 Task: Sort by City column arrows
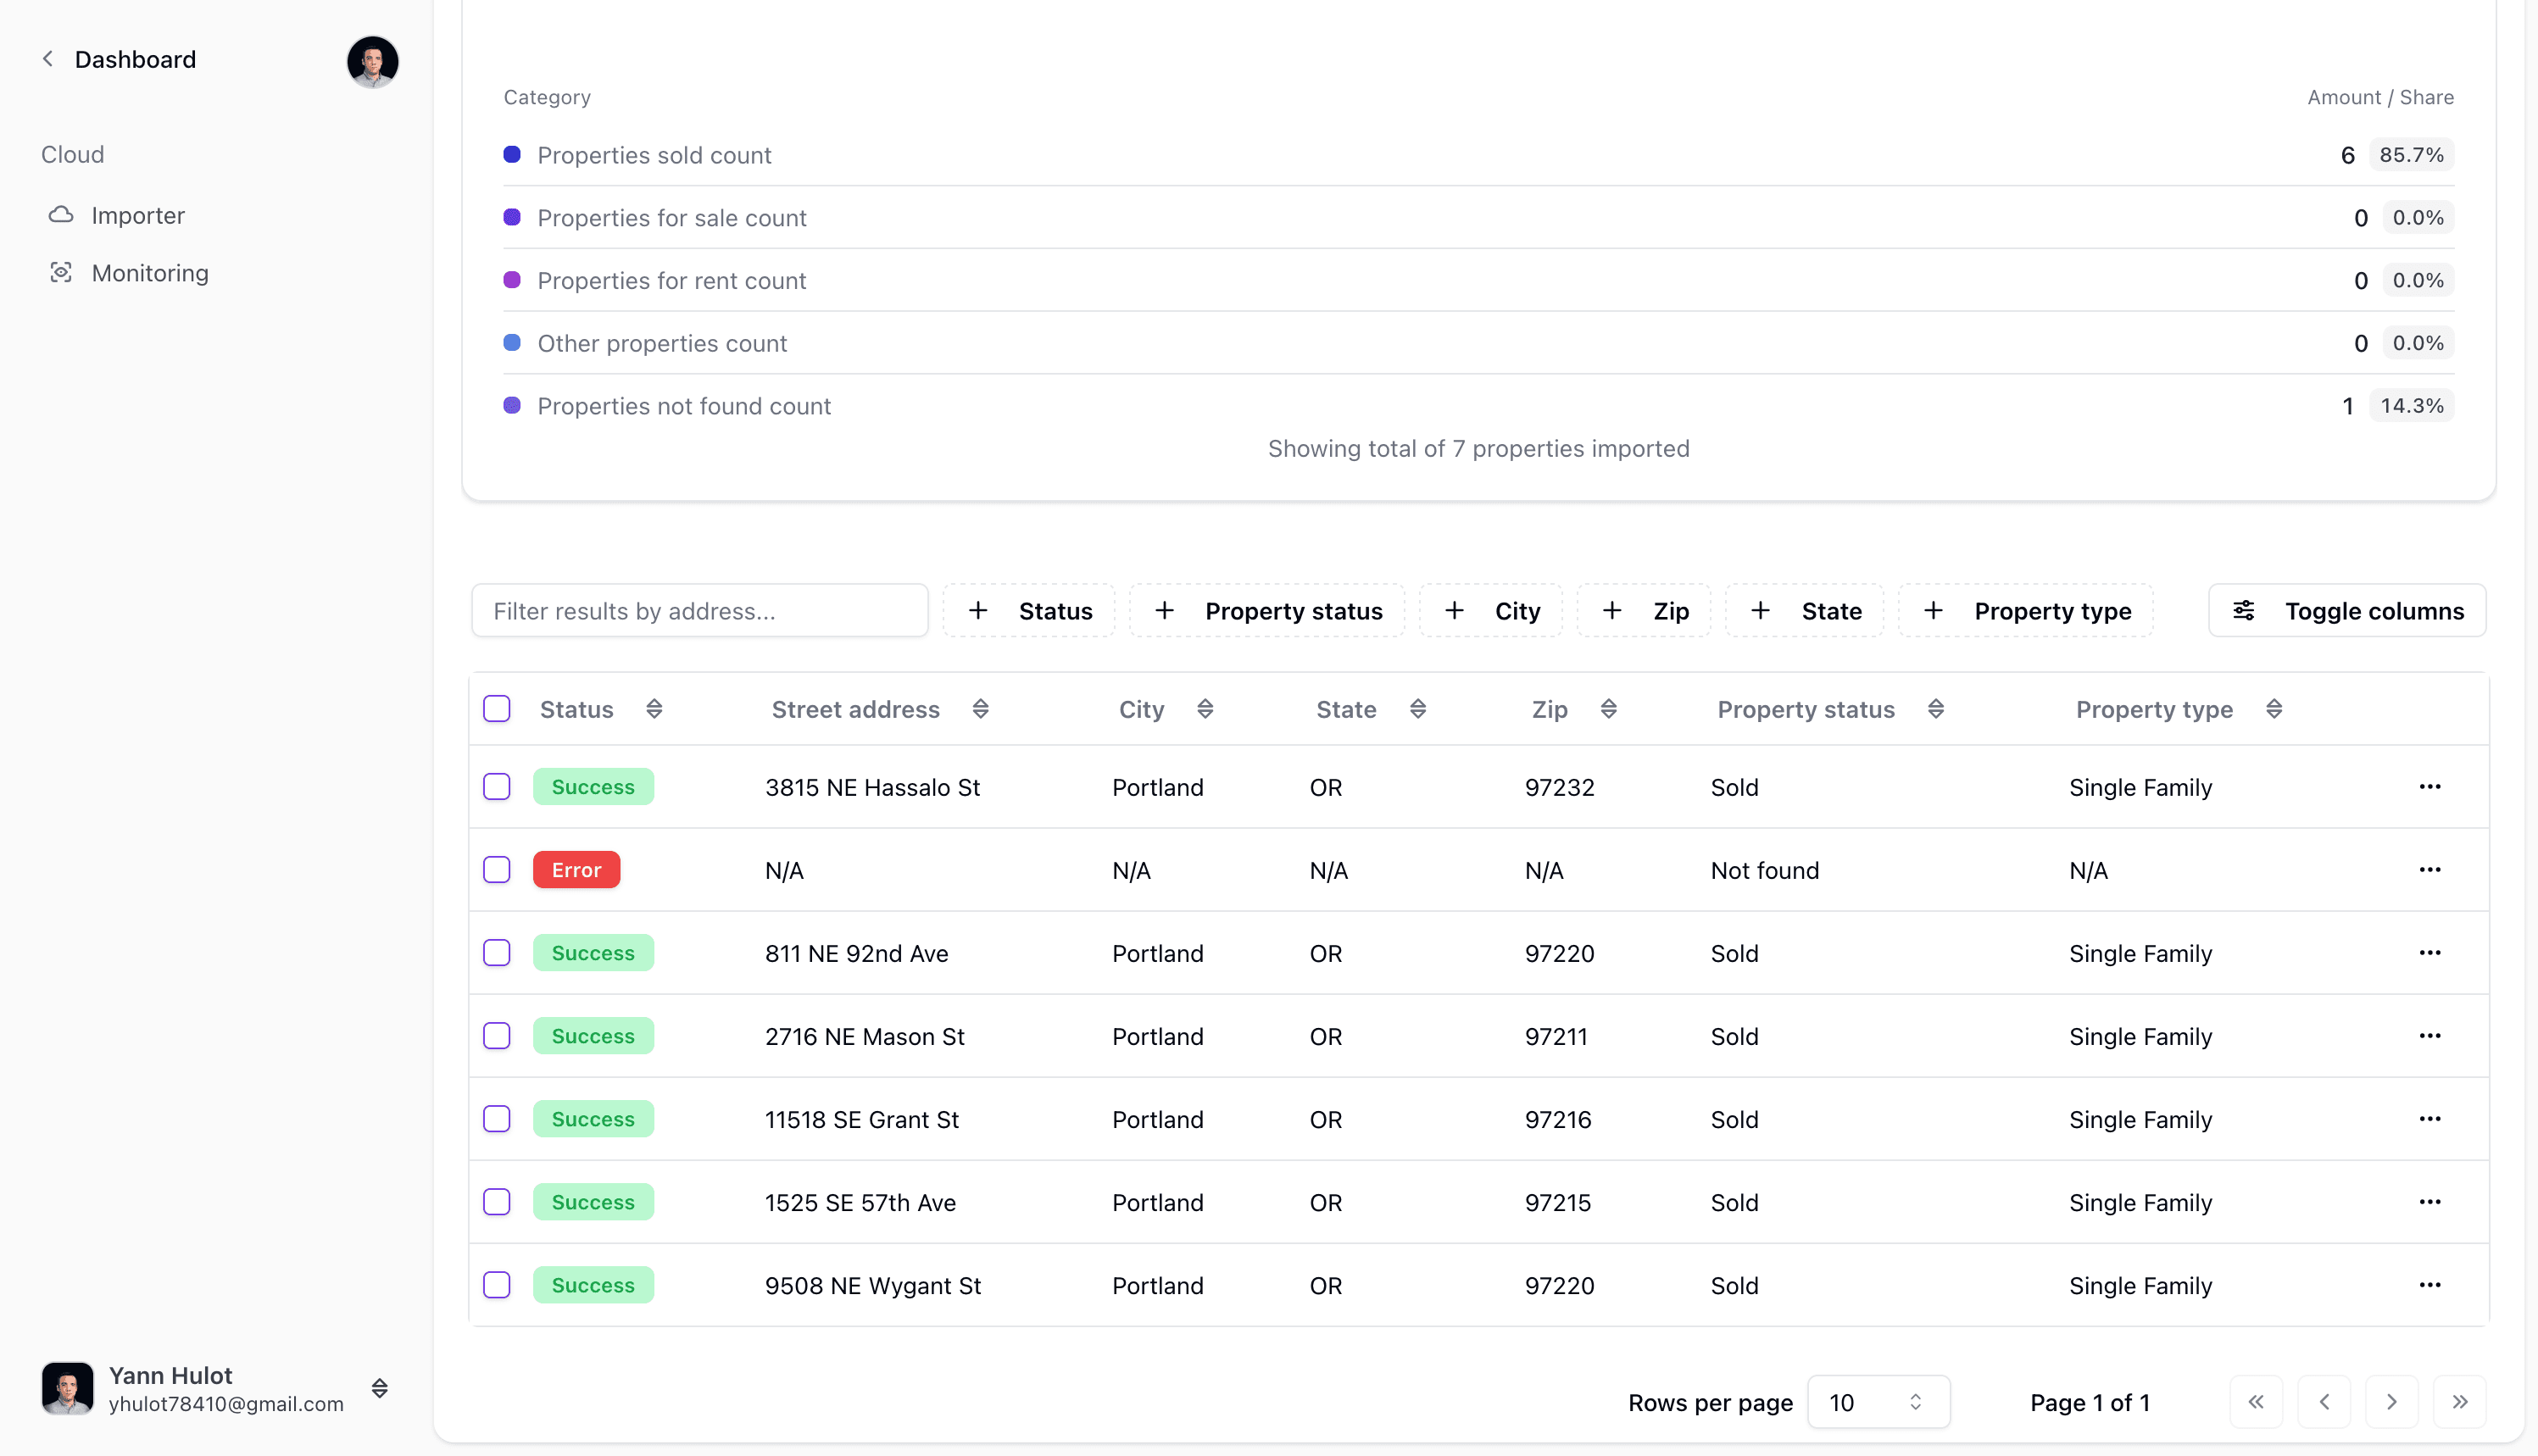click(x=1205, y=709)
